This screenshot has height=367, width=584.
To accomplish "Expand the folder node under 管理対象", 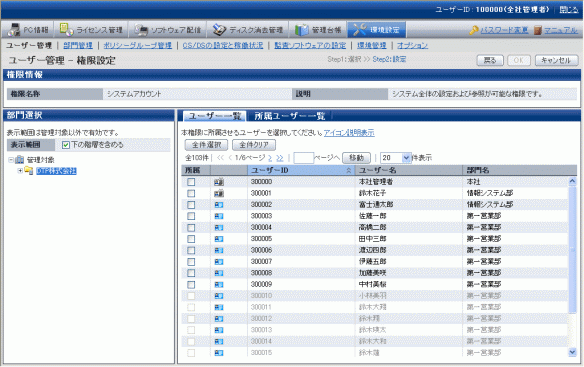I will coord(20,171).
